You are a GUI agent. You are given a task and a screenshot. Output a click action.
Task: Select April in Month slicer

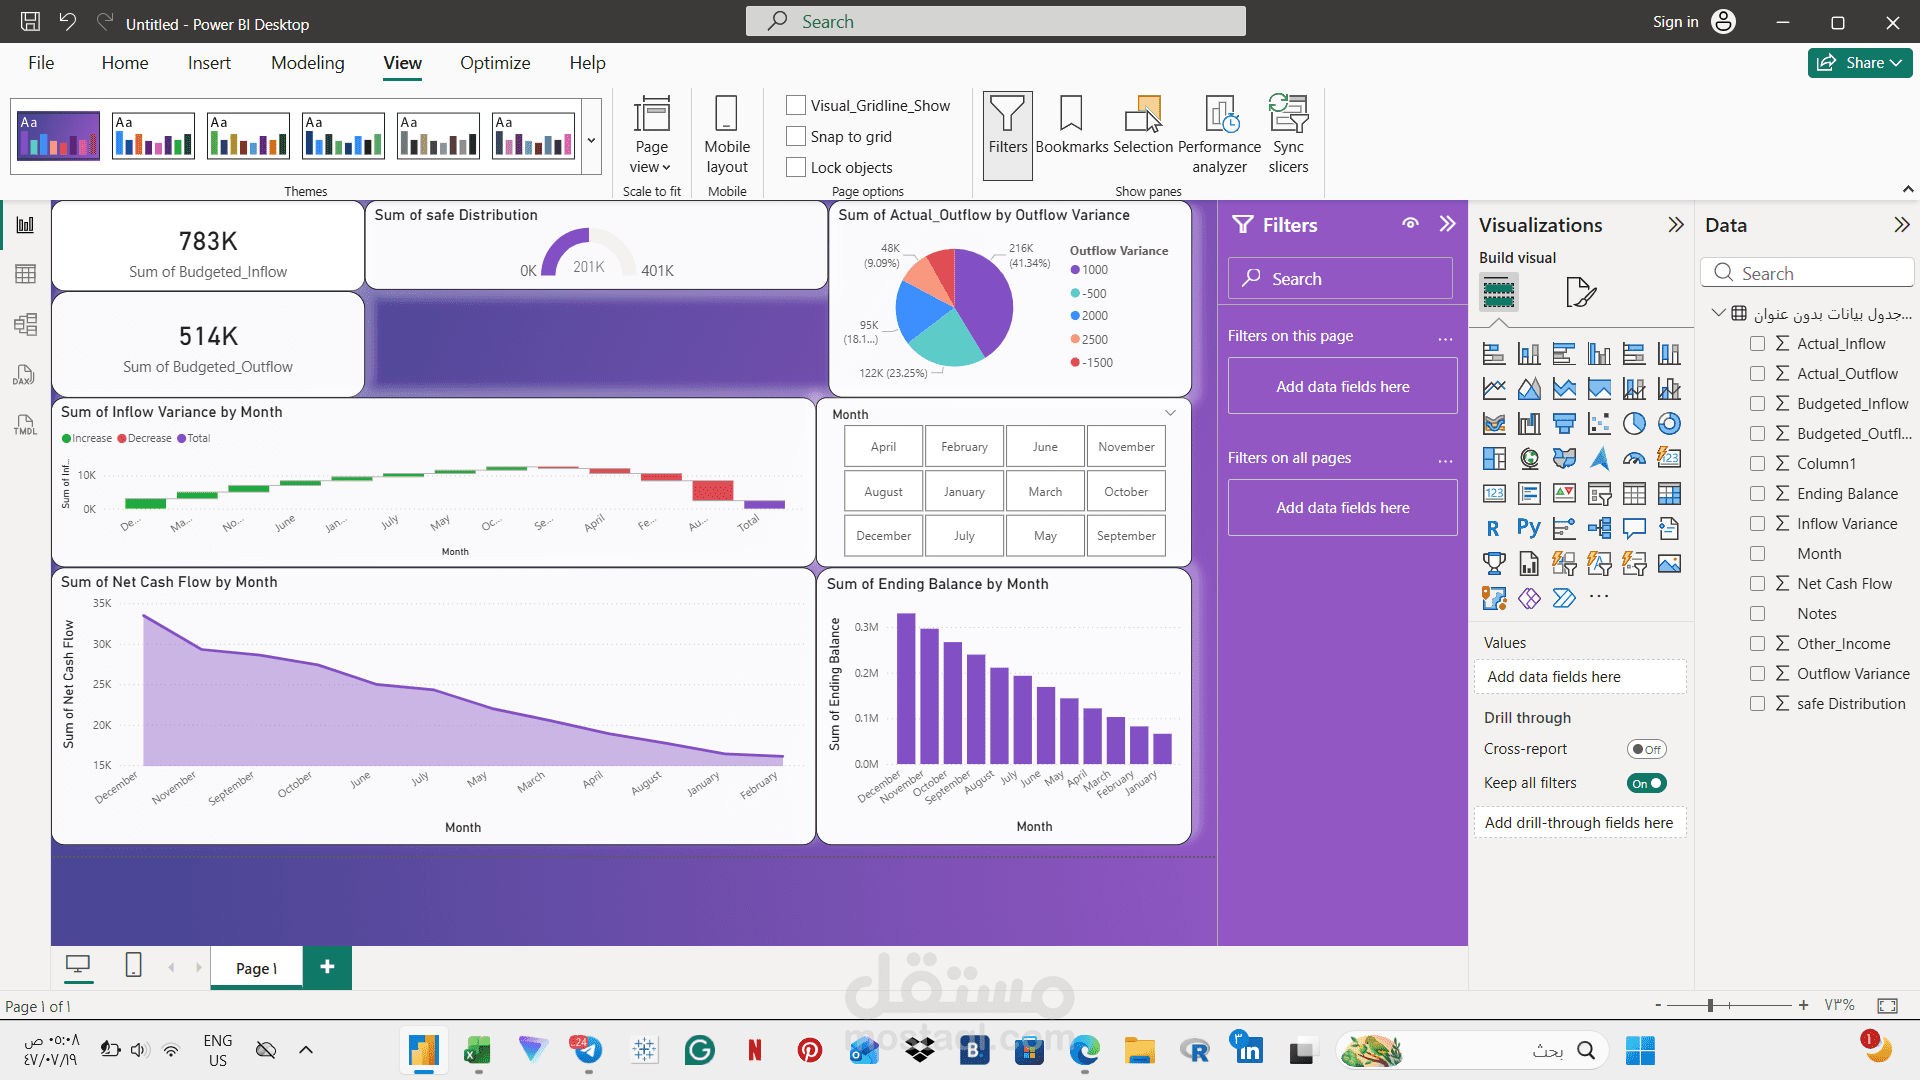click(883, 446)
